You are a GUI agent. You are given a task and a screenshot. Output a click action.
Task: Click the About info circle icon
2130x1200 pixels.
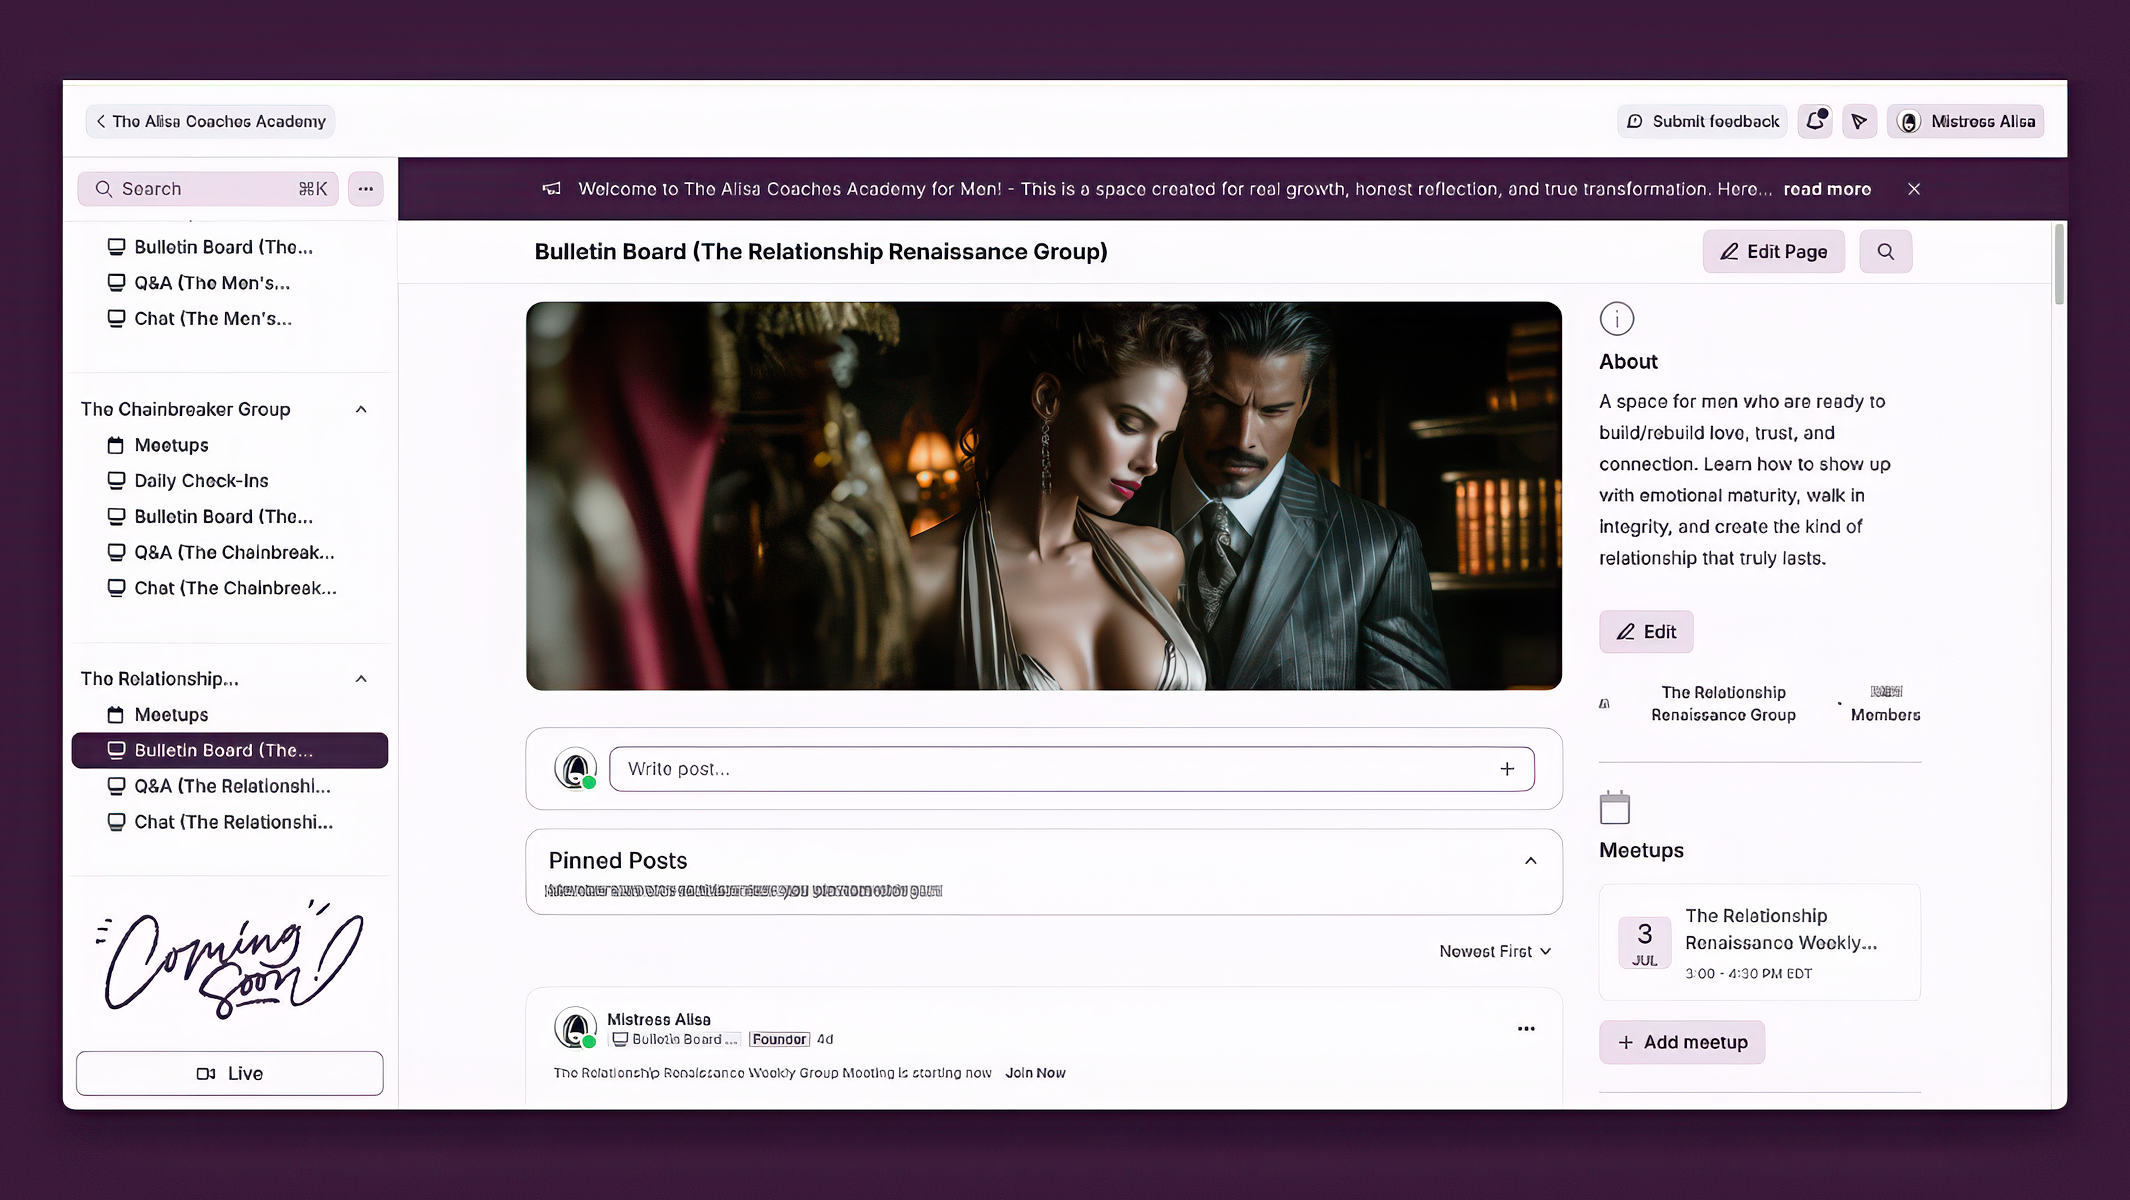coord(1616,319)
